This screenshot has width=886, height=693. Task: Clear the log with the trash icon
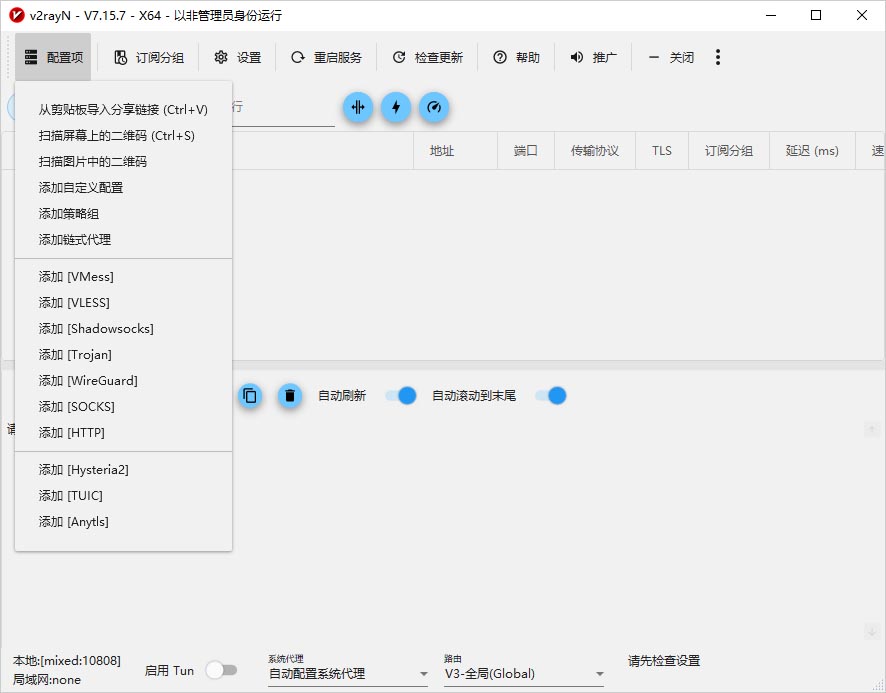[289, 395]
